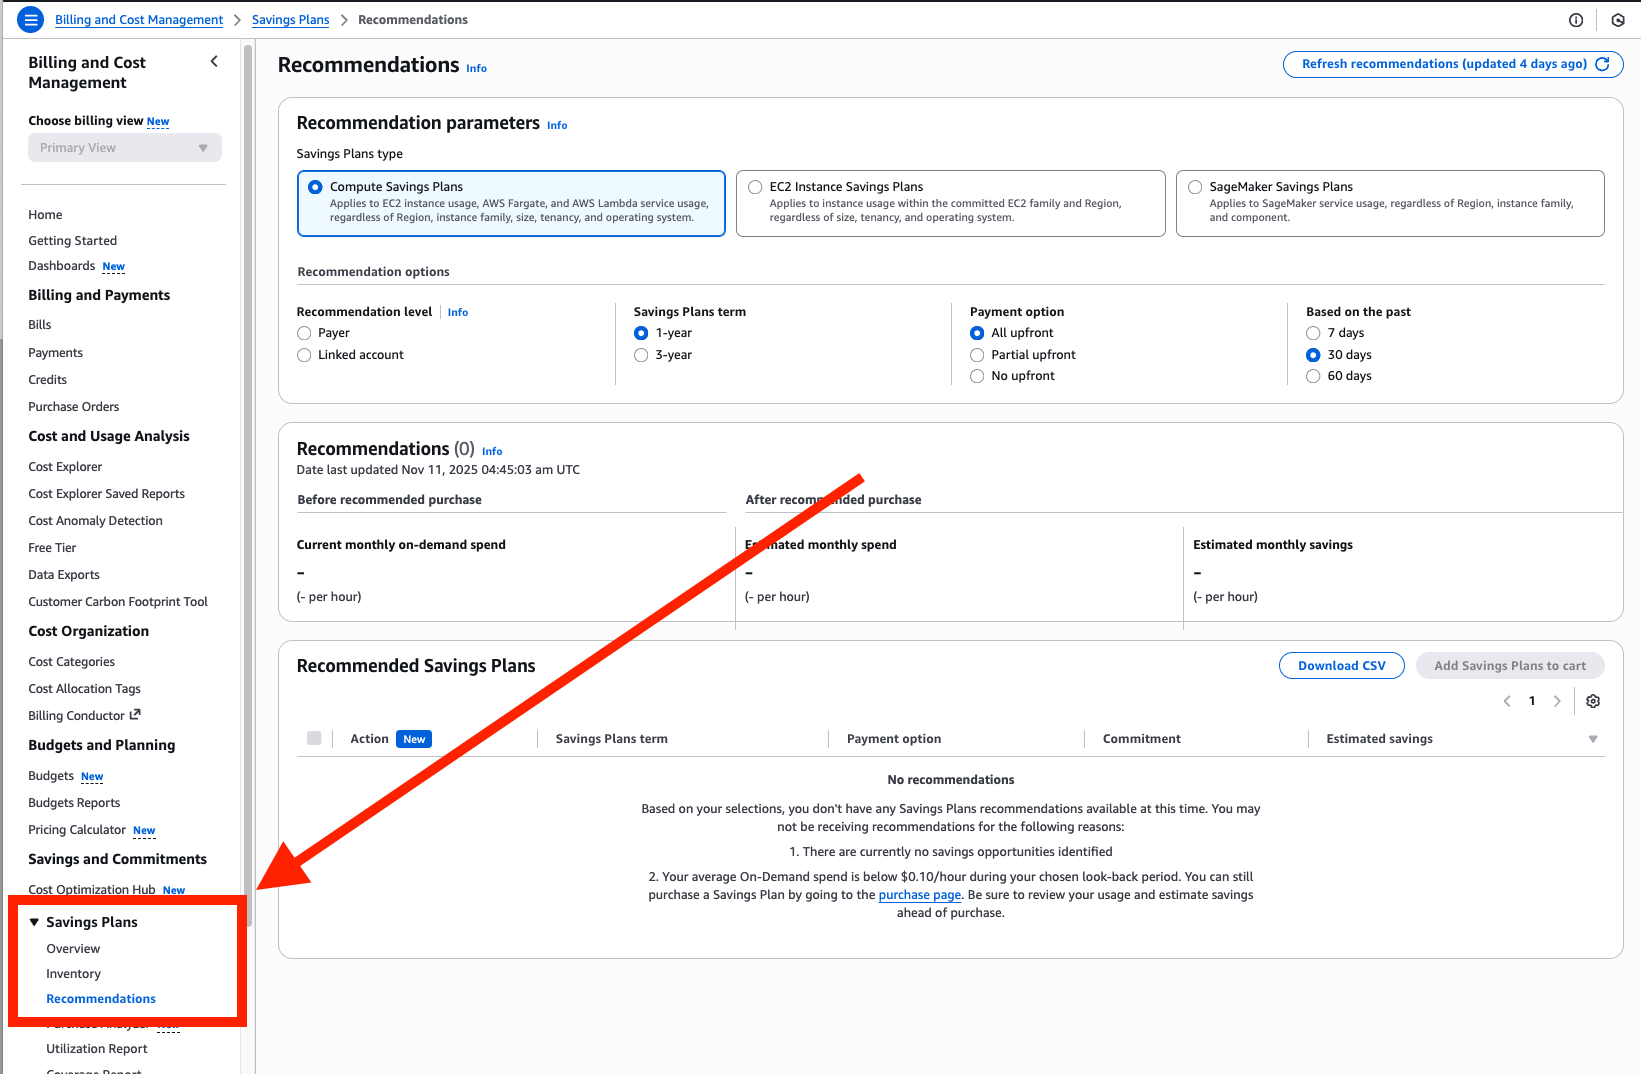The image size is (1641, 1074).
Task: Open the Primary View billing dropdown
Action: [x=124, y=147]
